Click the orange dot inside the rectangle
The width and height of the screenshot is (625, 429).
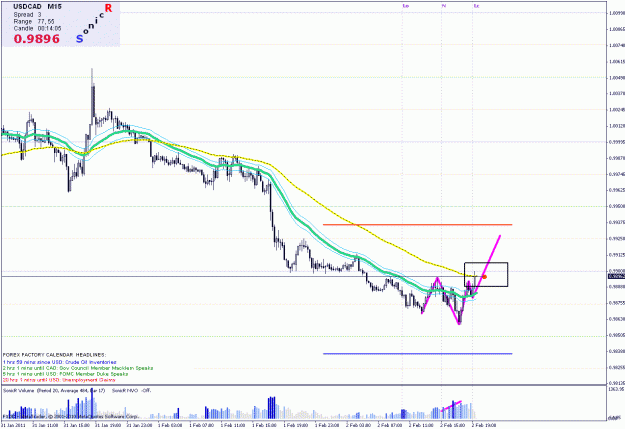[484, 277]
